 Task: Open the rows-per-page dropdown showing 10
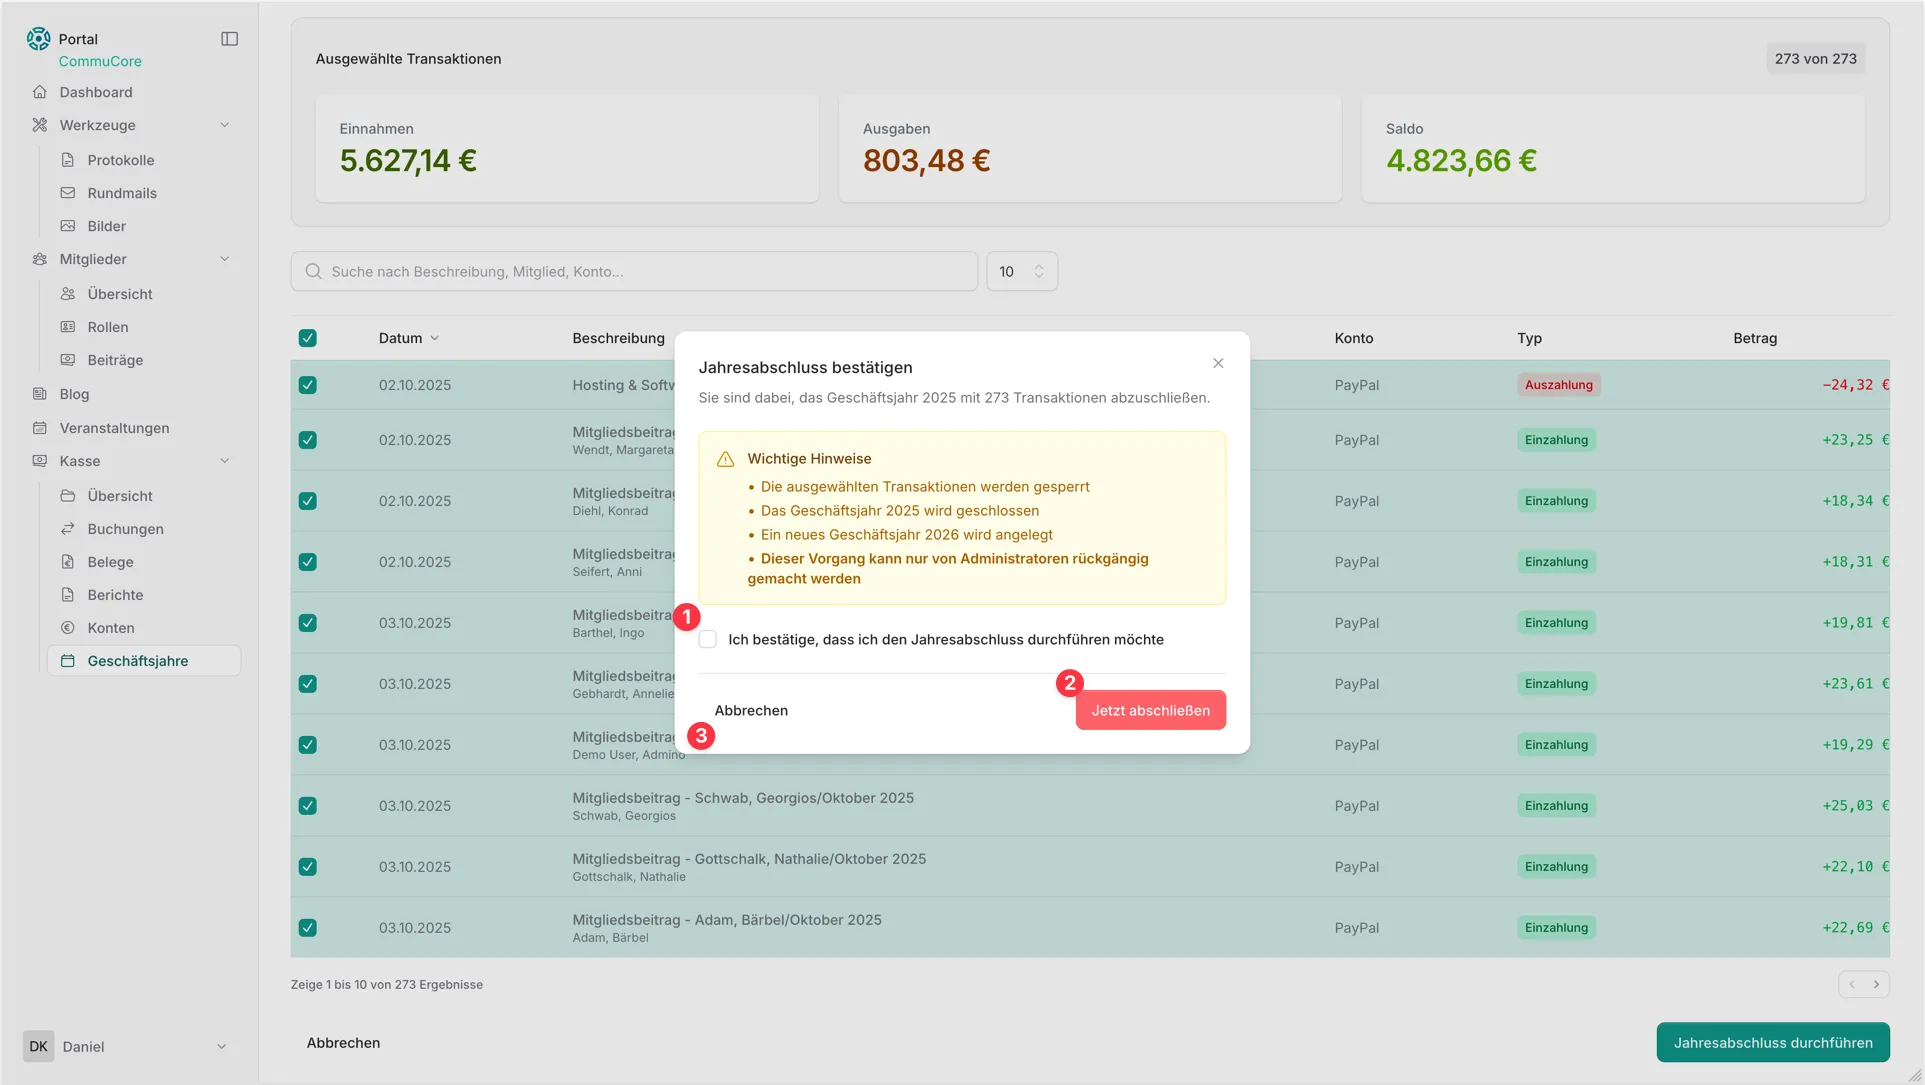(1021, 272)
